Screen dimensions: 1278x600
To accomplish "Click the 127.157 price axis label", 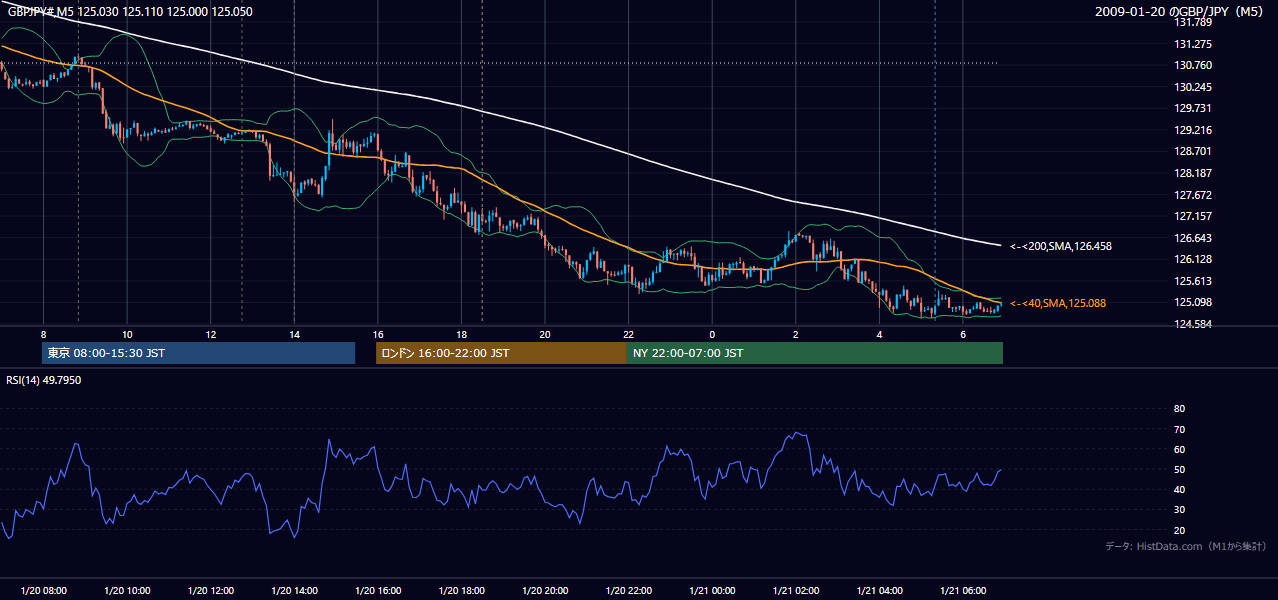I will coord(1193,216).
